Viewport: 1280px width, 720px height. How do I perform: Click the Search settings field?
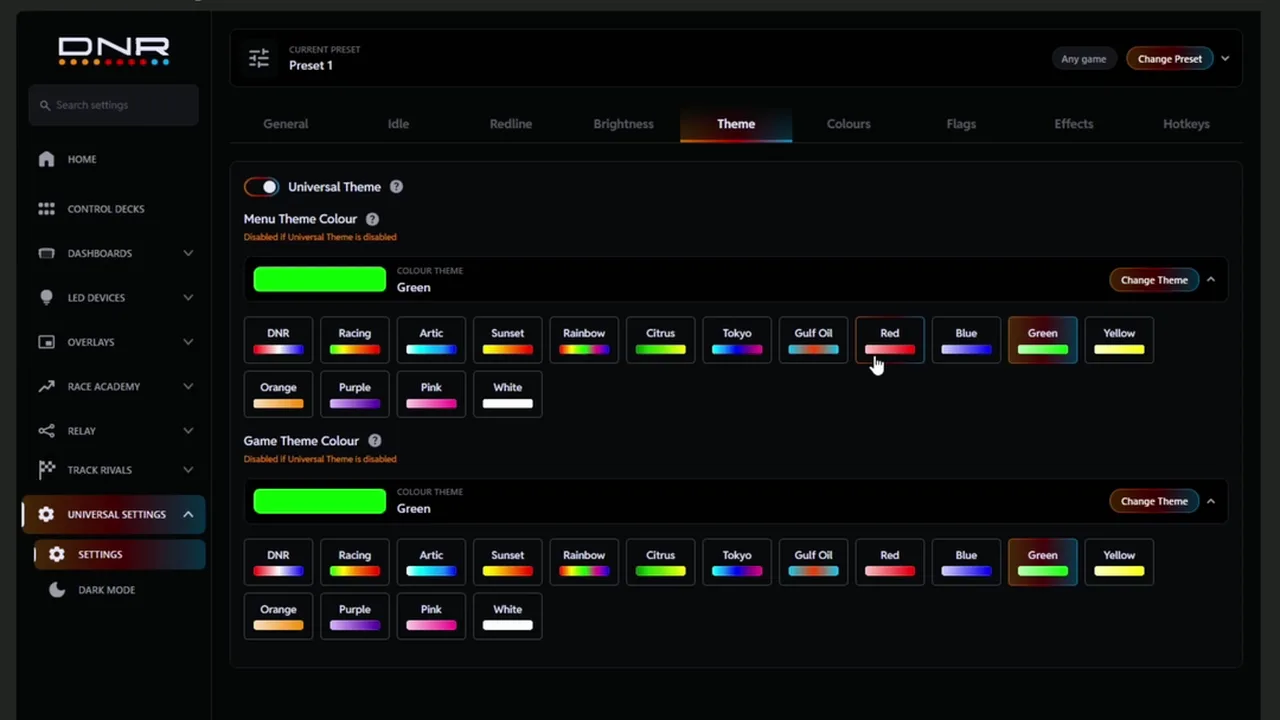114,105
